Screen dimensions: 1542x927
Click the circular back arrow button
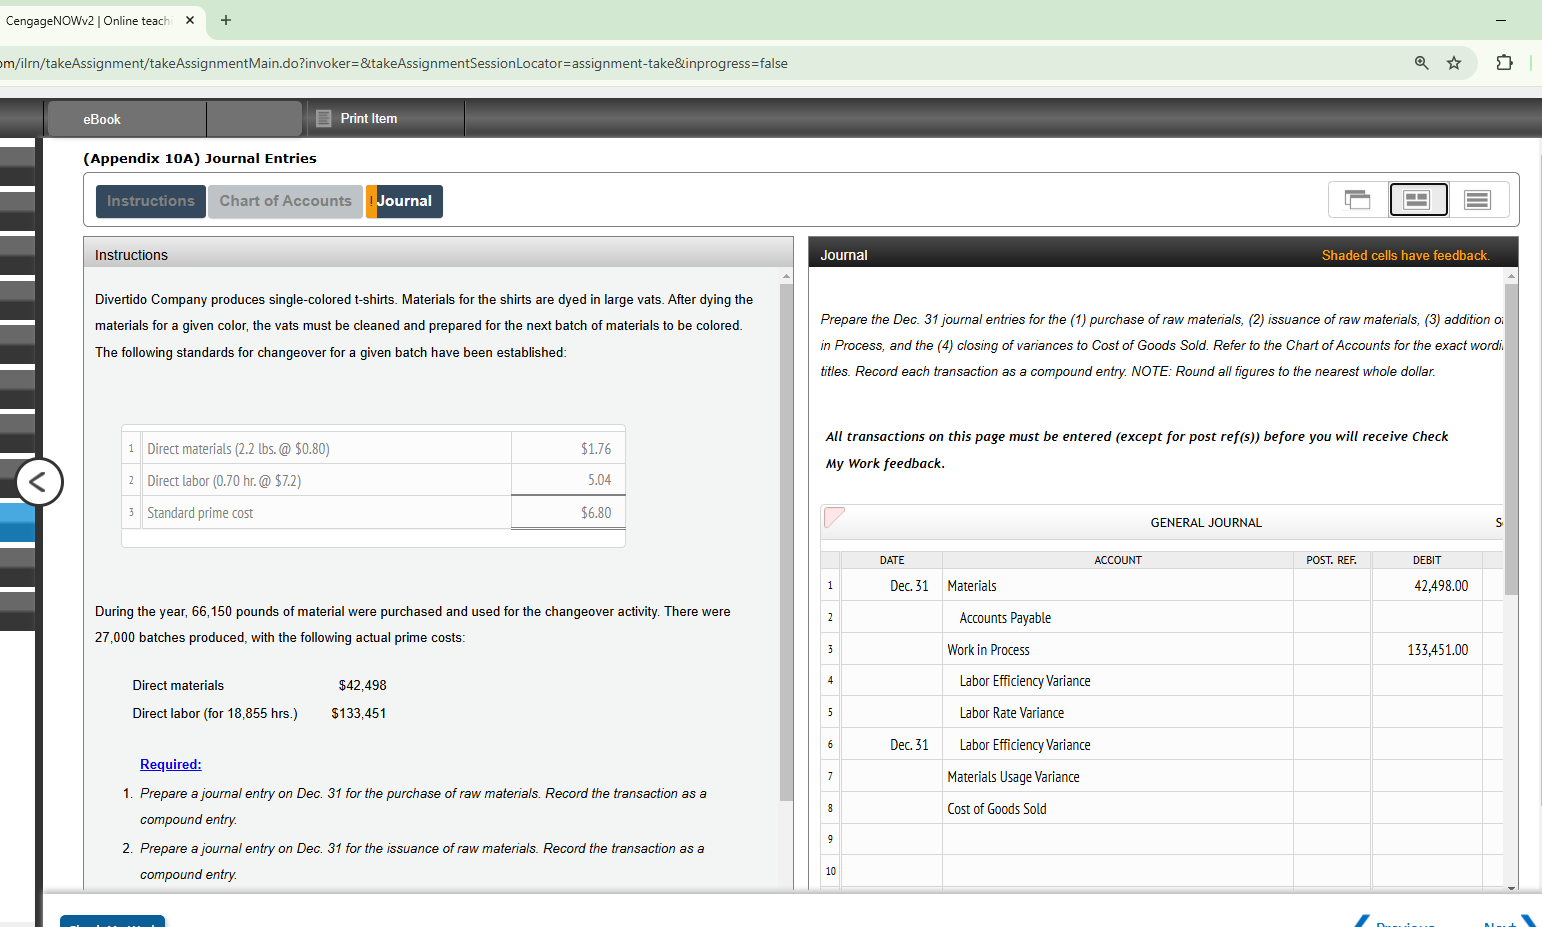pyautogui.click(x=39, y=482)
